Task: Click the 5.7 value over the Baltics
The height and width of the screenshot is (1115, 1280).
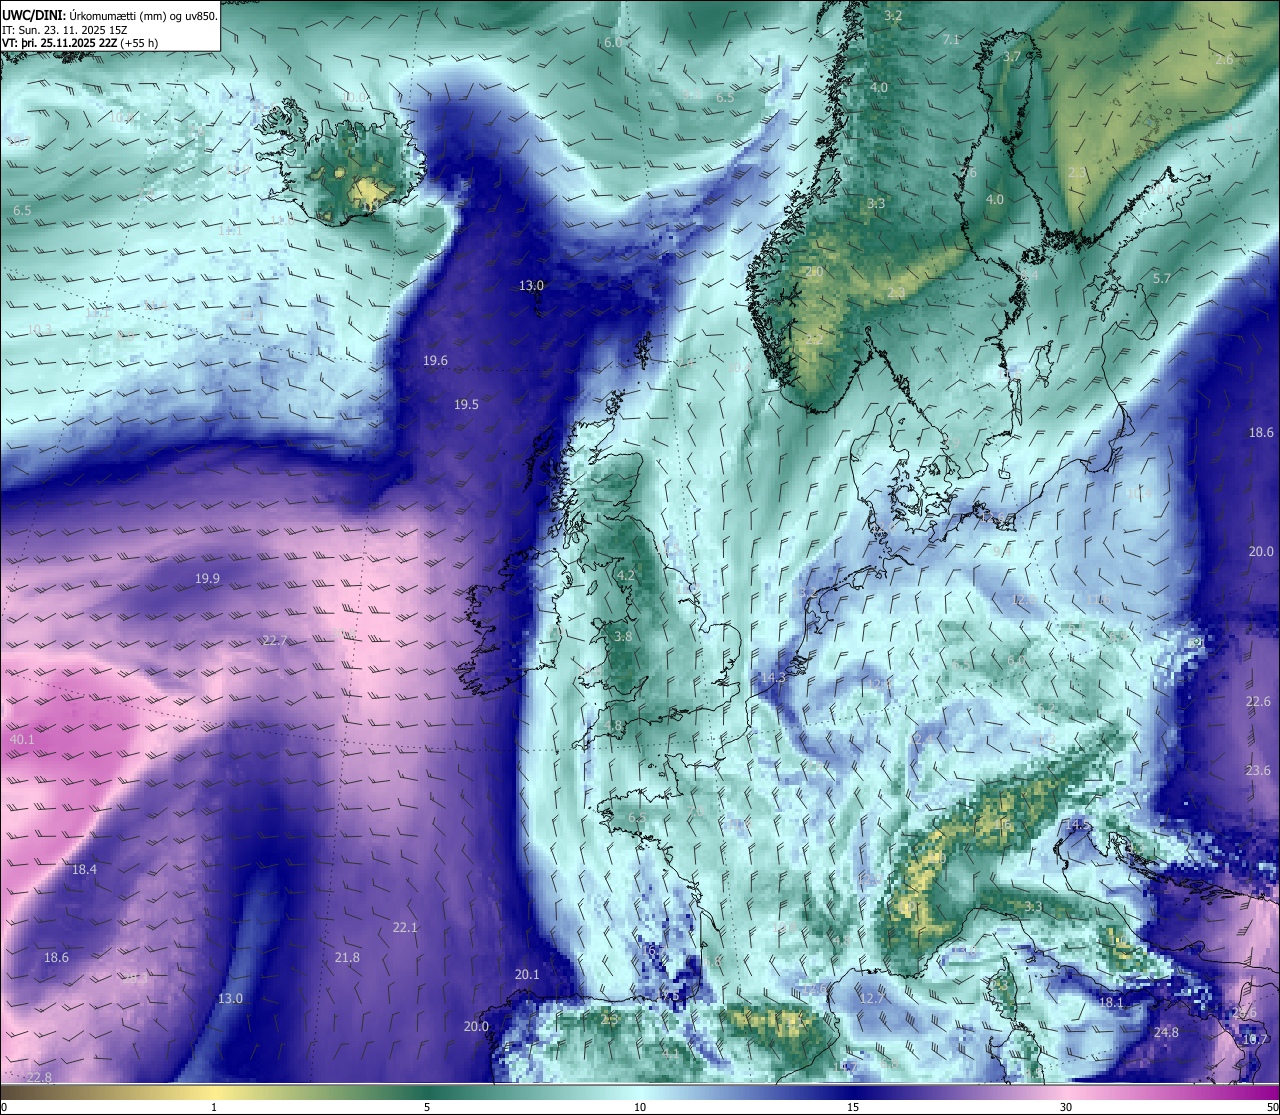Action: click(x=1161, y=279)
